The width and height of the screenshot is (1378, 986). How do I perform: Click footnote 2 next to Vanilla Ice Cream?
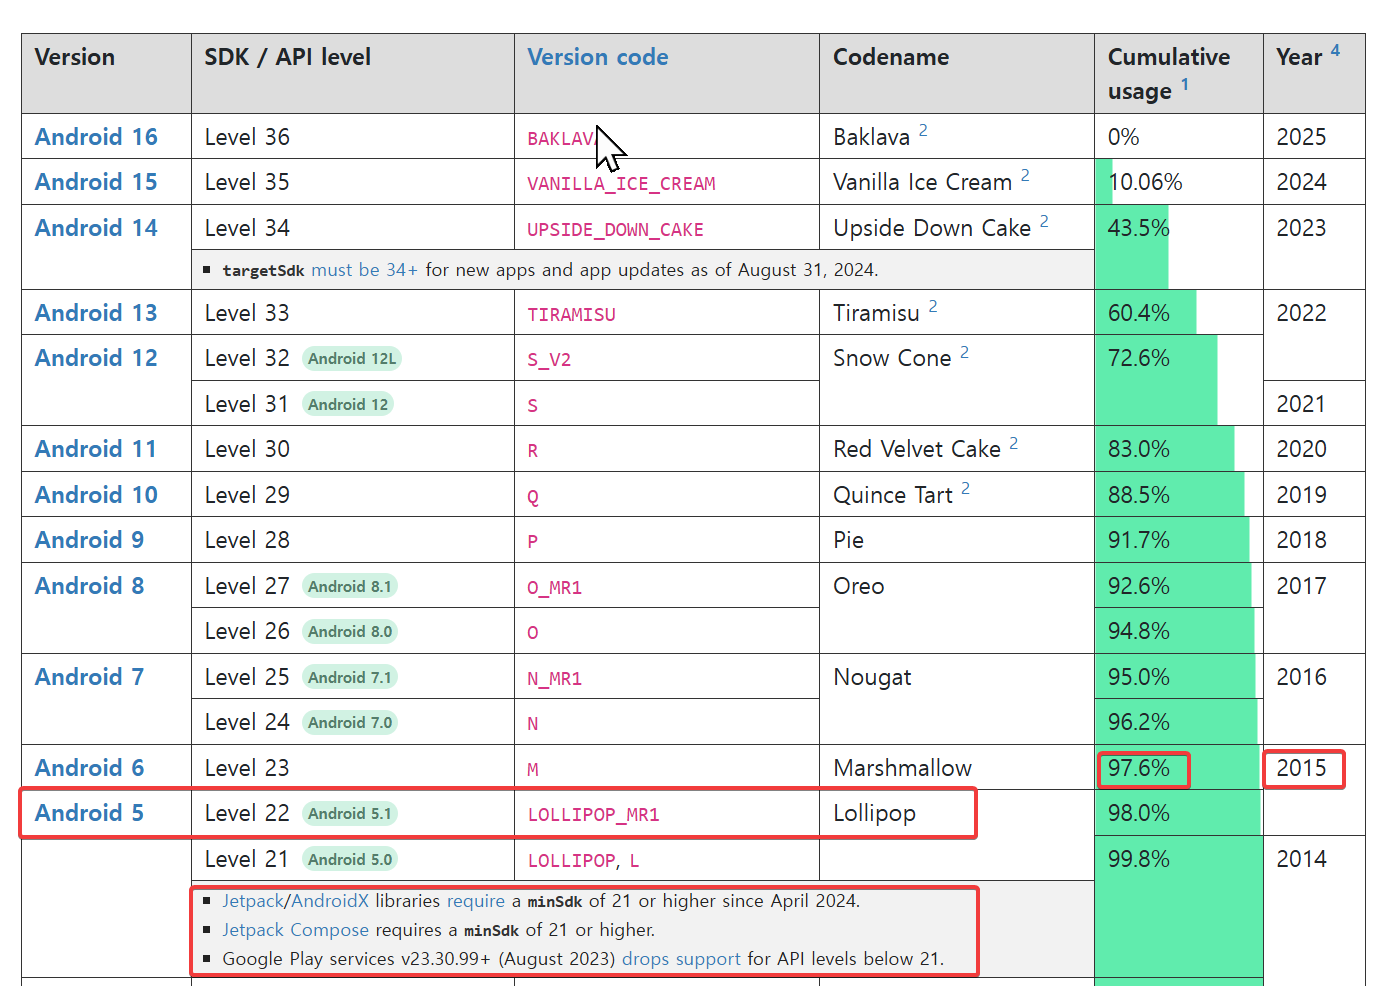pos(1025,175)
